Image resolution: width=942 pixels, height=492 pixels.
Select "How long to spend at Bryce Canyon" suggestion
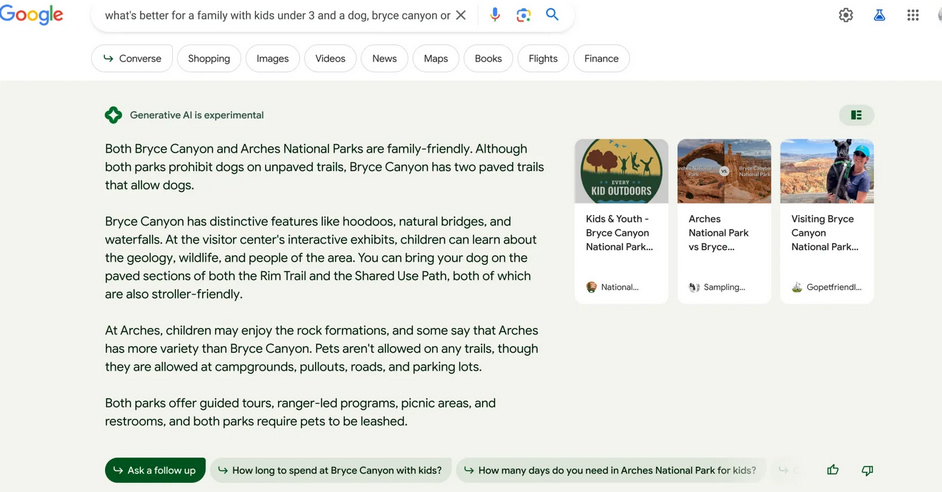point(330,470)
